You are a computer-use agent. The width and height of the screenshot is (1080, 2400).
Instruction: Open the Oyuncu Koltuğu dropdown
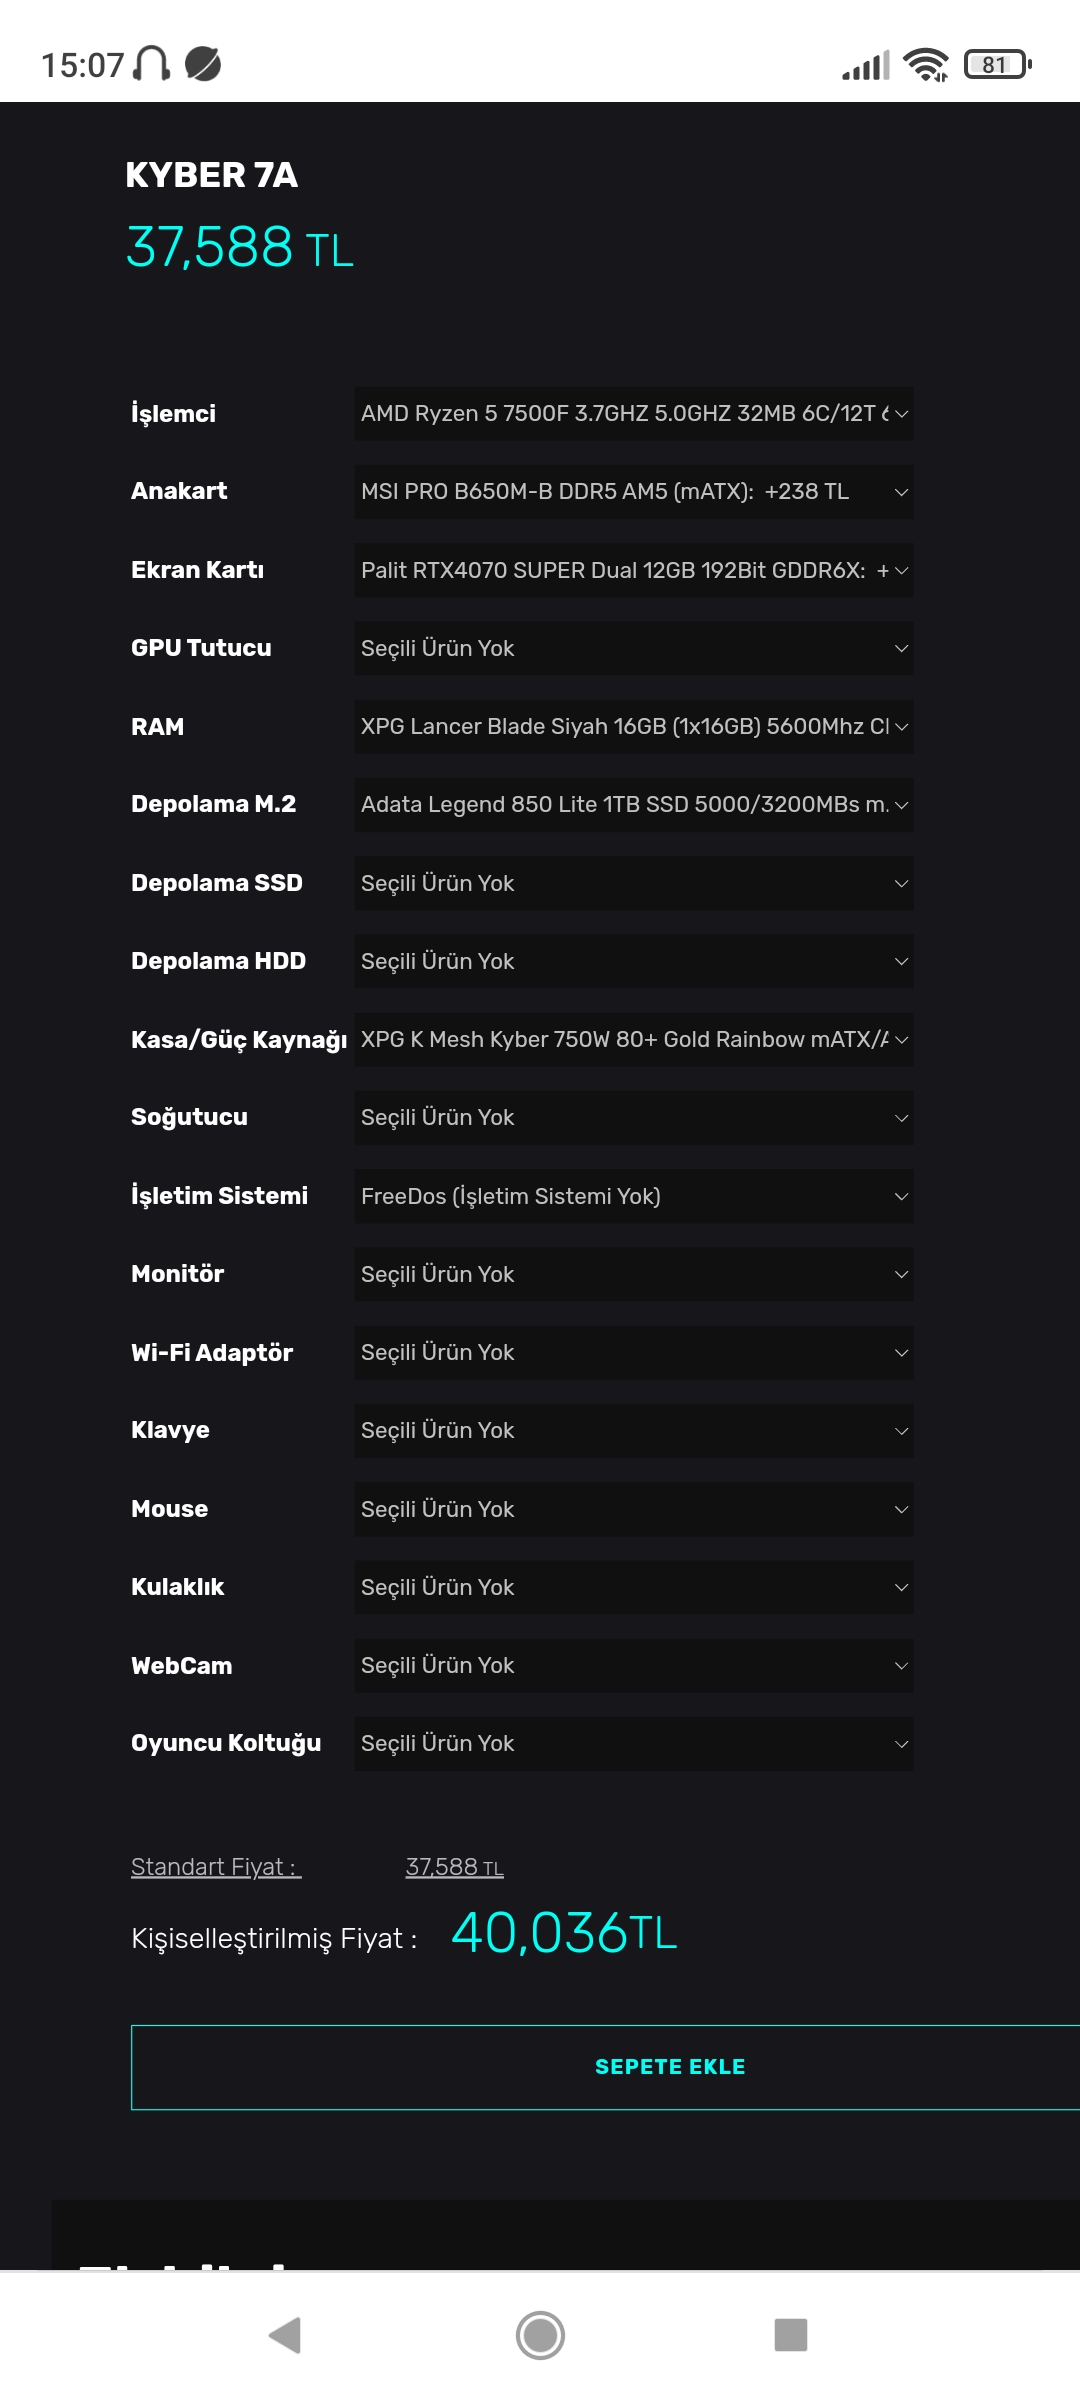pos(634,1744)
